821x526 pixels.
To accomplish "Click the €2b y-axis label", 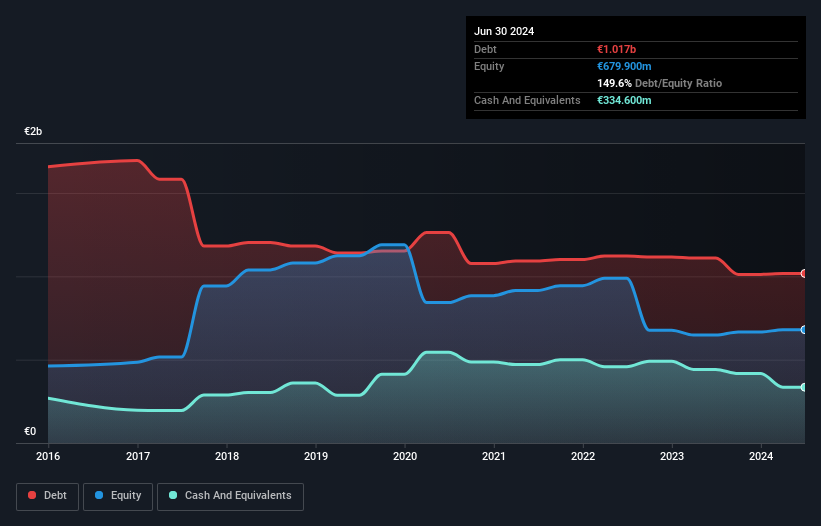I will tap(33, 131).
